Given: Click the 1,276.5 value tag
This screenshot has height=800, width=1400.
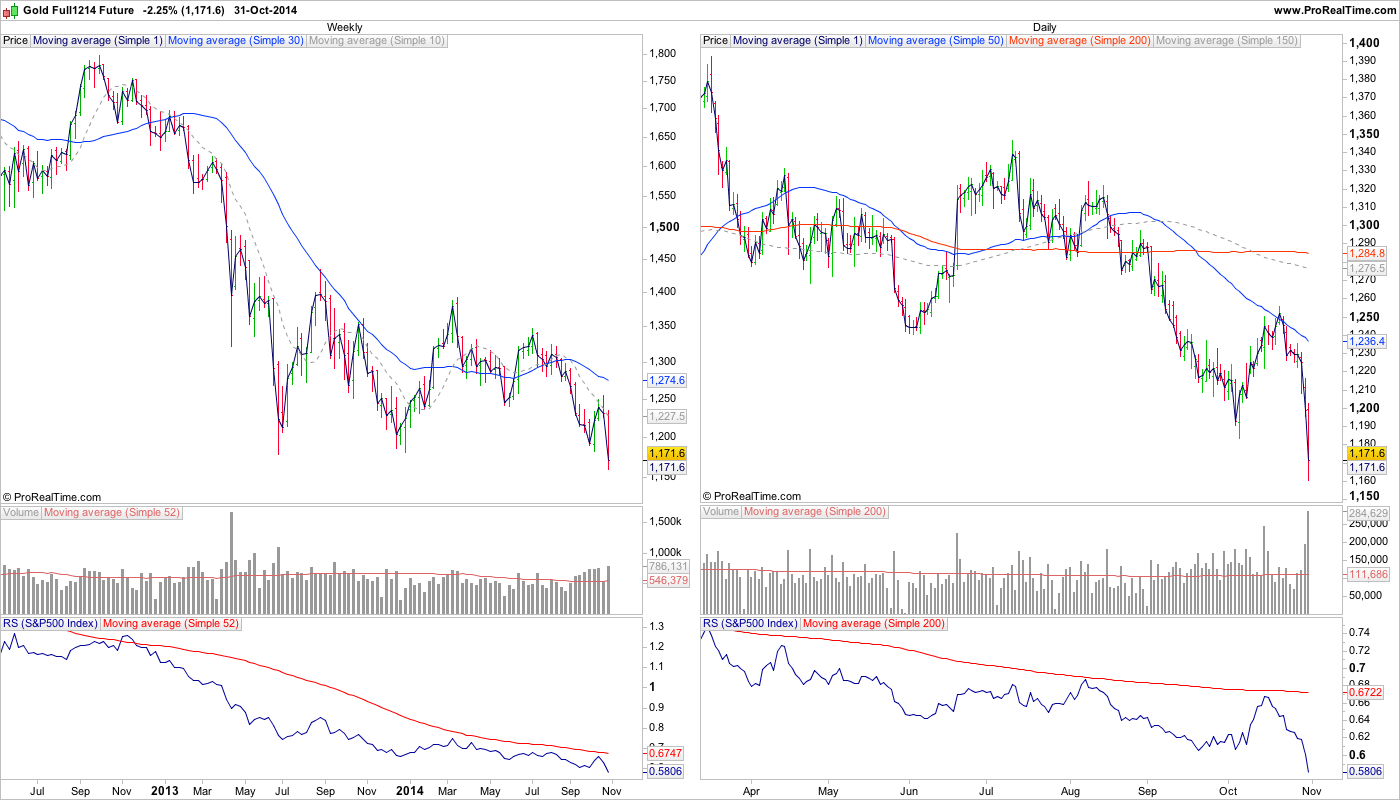Looking at the screenshot, I should pyautogui.click(x=1367, y=269).
